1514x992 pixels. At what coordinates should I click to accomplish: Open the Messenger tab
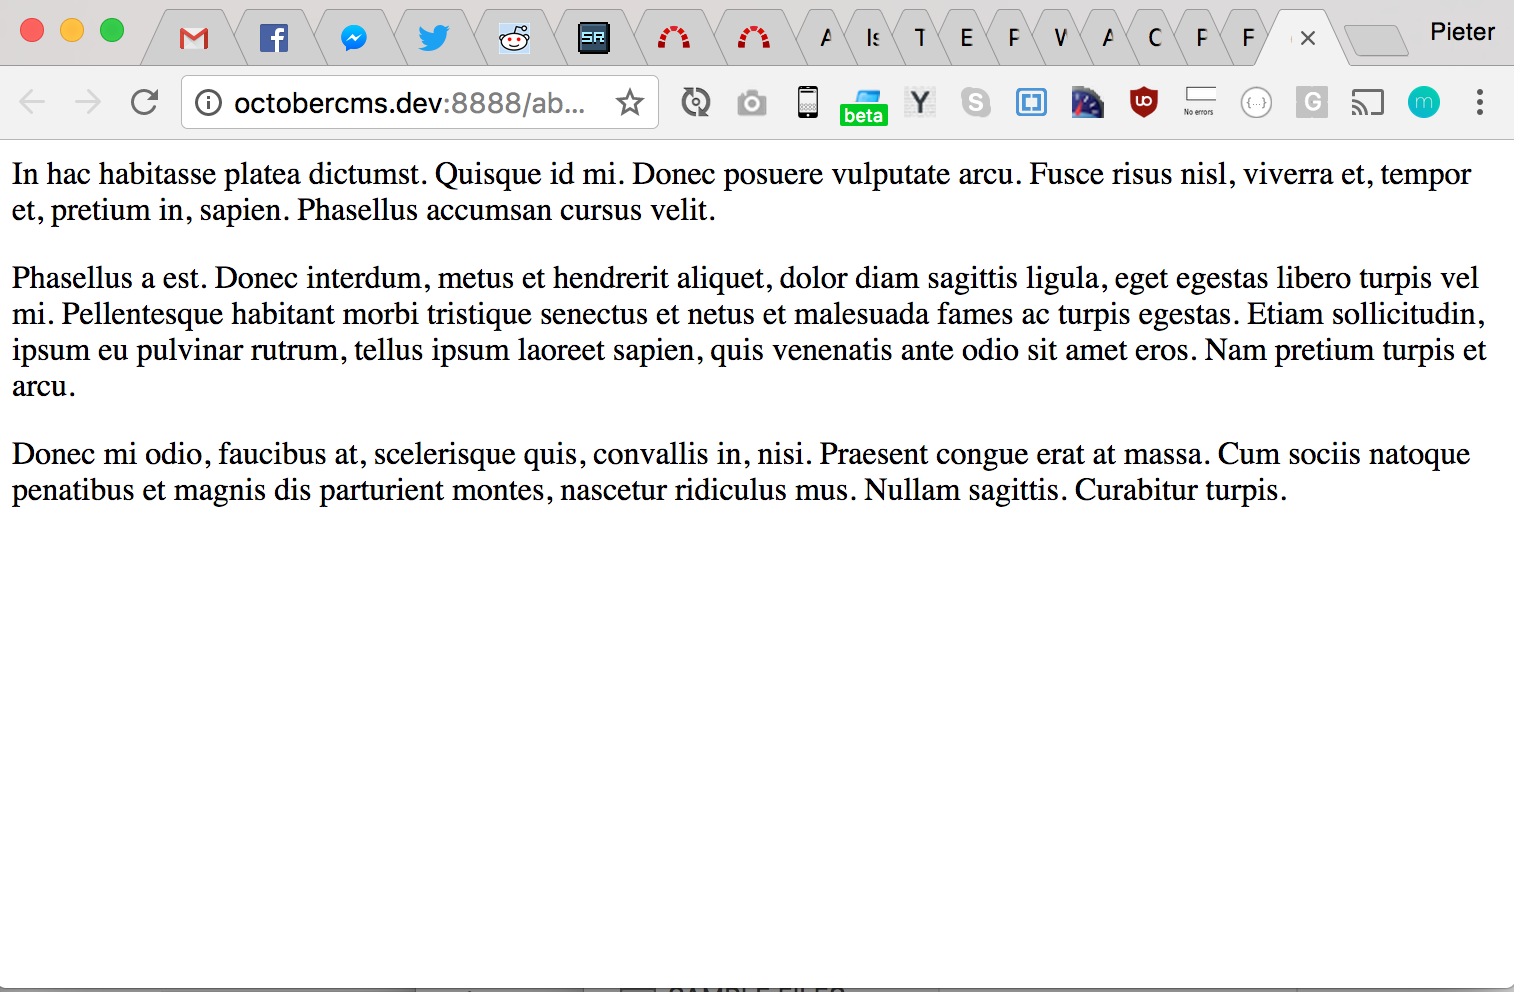coord(354,39)
